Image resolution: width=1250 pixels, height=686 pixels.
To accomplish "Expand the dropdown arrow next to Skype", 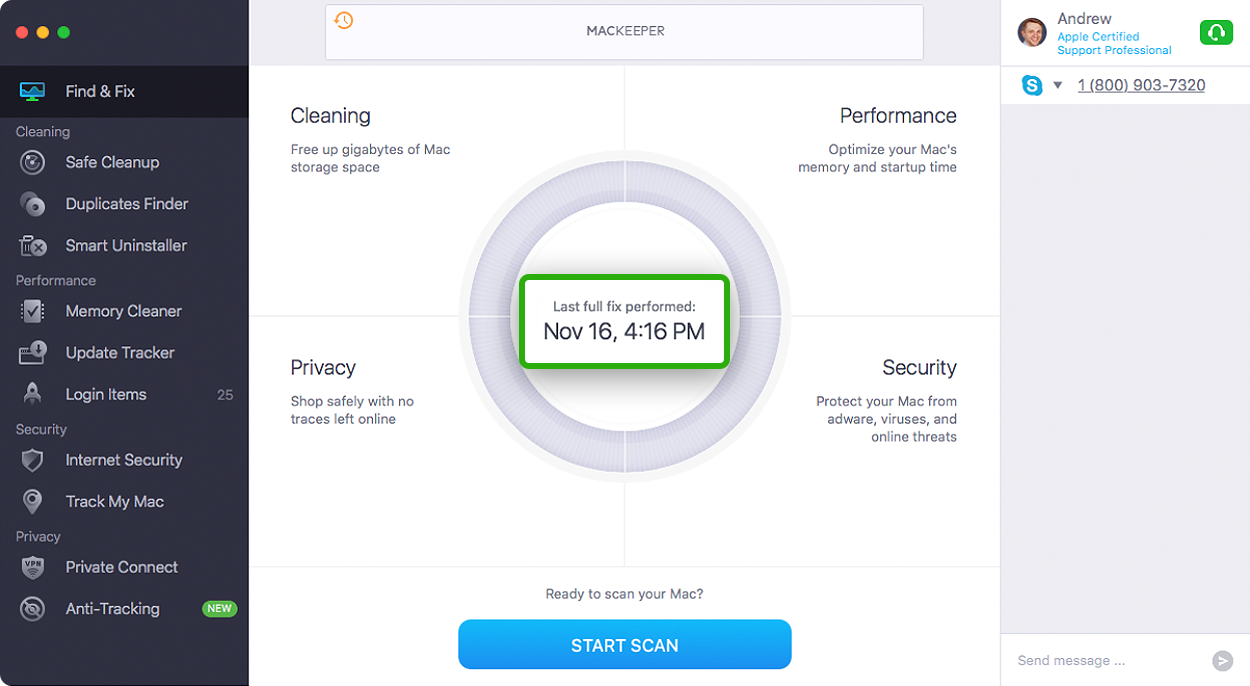I will coord(1058,86).
